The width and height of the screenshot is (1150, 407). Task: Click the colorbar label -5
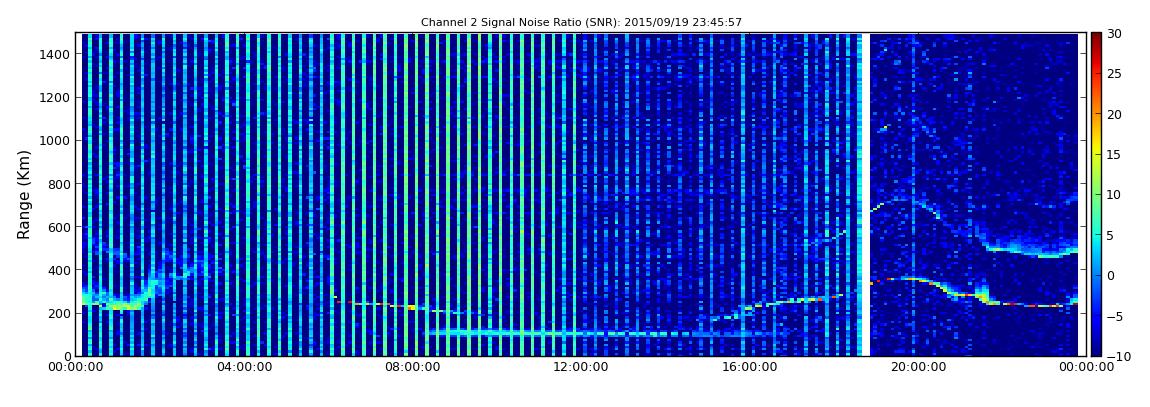pos(1116,316)
